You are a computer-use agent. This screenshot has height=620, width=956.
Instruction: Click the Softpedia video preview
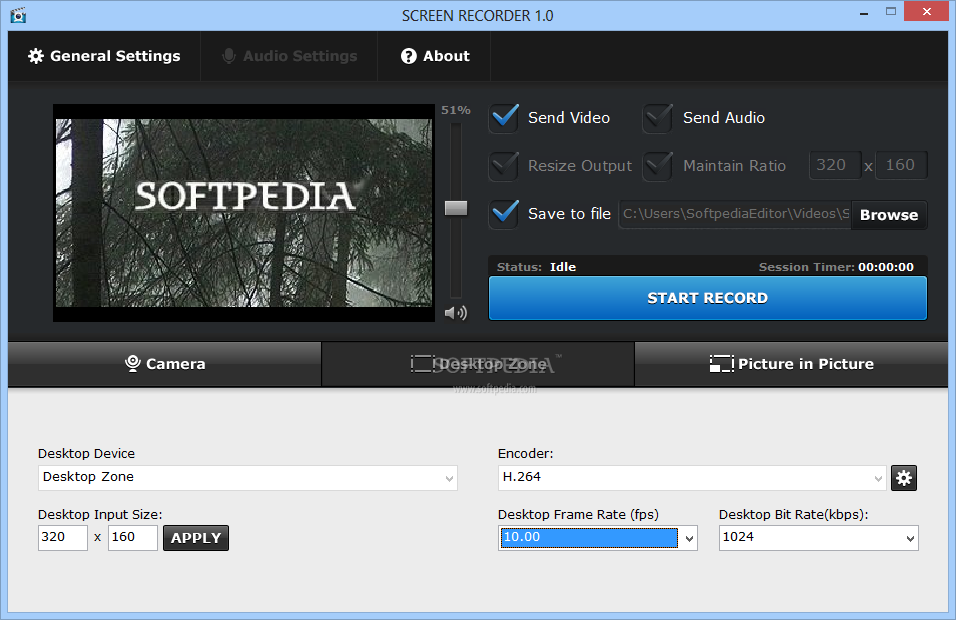(244, 213)
